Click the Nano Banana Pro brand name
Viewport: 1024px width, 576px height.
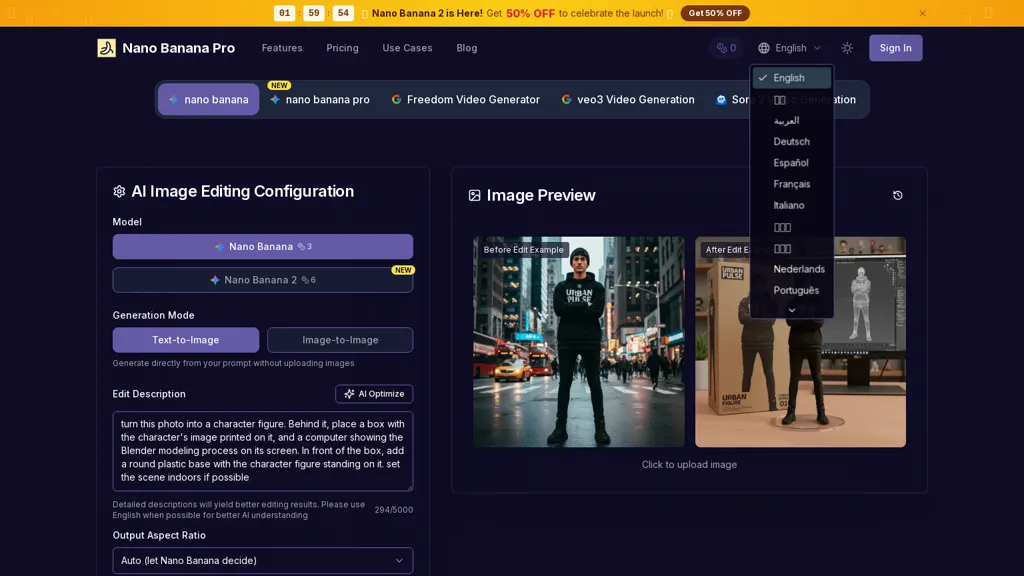(178, 48)
